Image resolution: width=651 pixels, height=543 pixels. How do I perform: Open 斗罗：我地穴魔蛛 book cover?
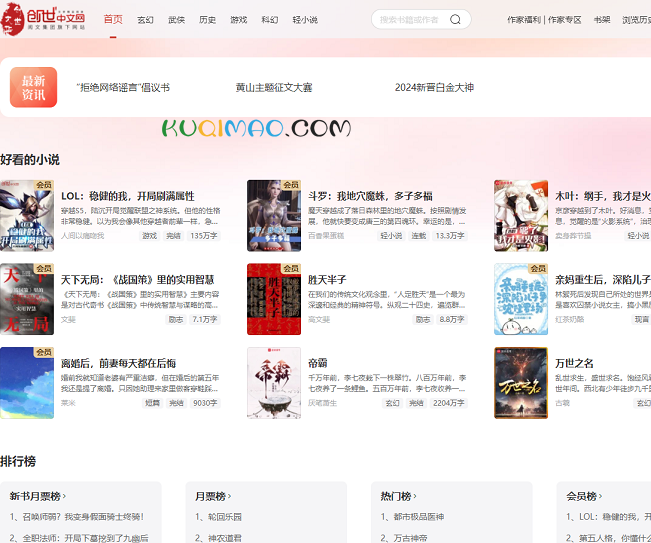(274, 215)
